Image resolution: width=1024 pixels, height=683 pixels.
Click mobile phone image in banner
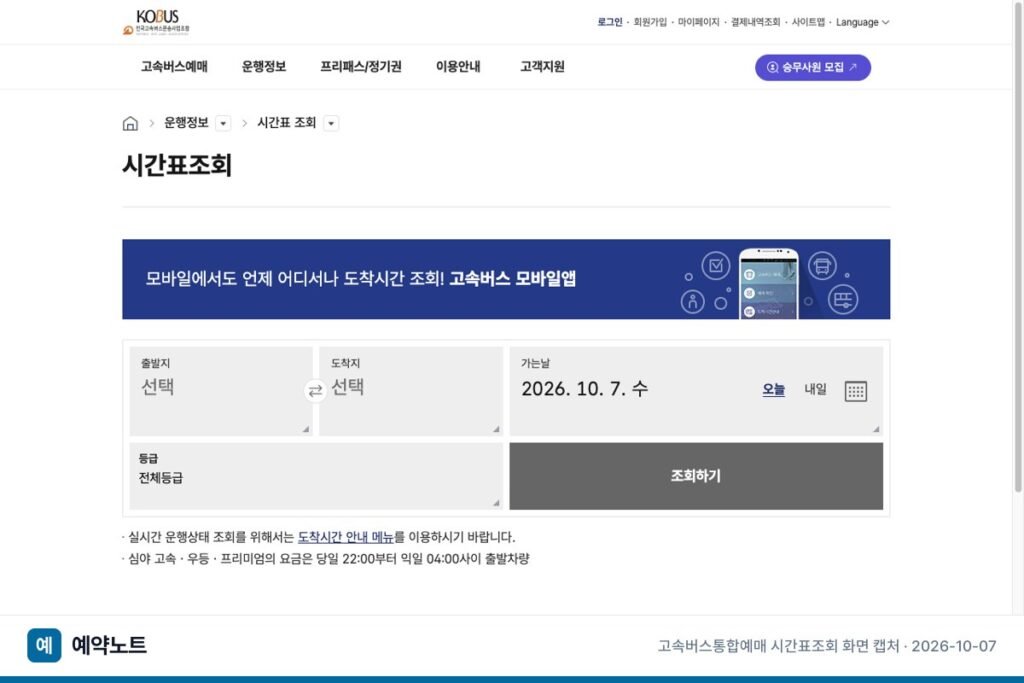(769, 283)
